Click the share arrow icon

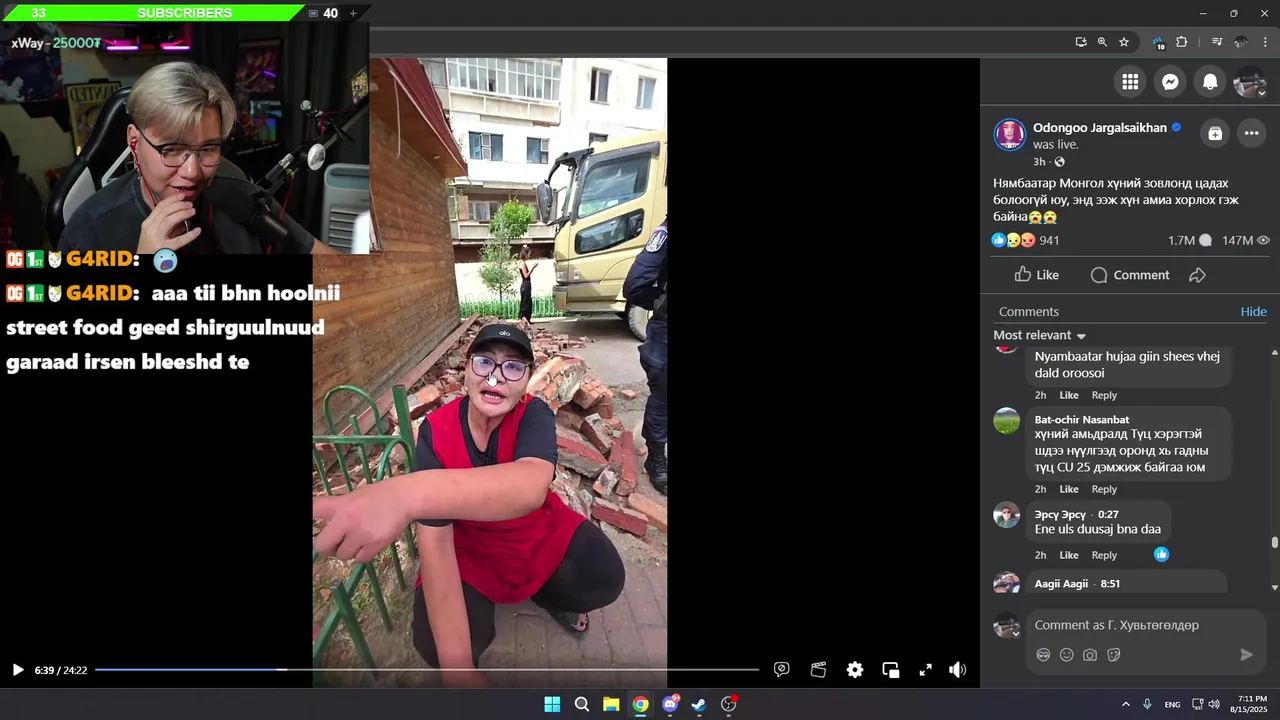coord(1197,275)
